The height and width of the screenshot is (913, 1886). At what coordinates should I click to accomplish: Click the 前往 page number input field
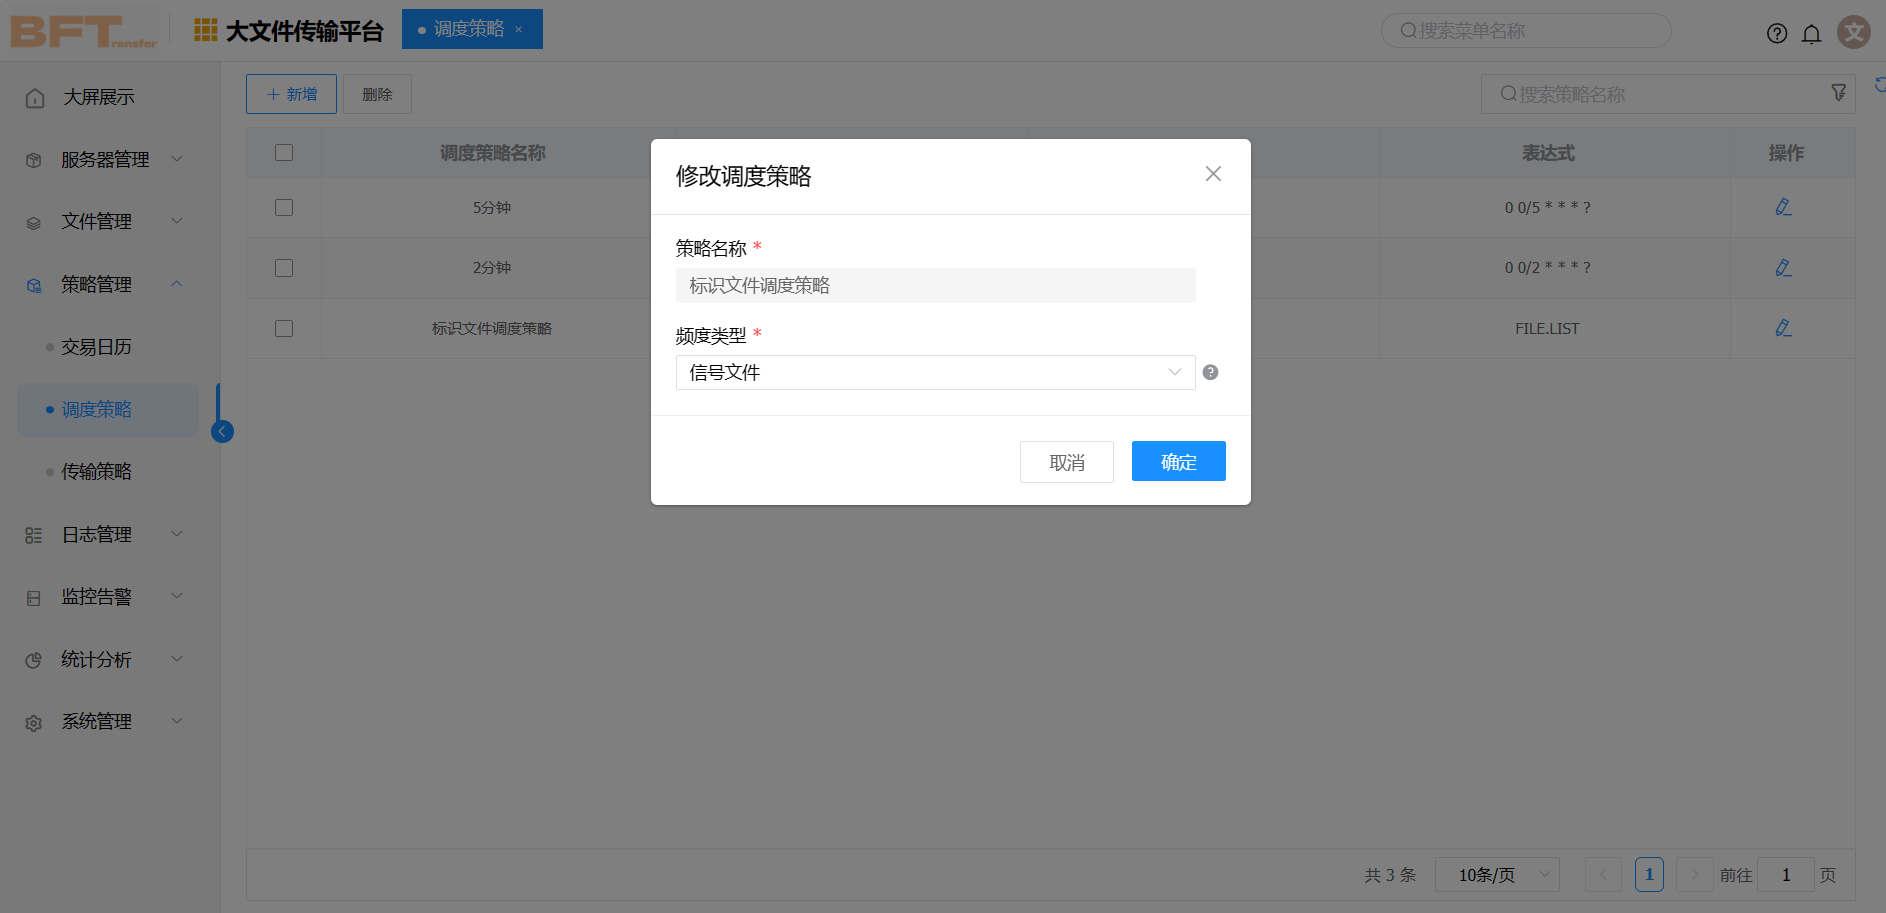point(1785,874)
